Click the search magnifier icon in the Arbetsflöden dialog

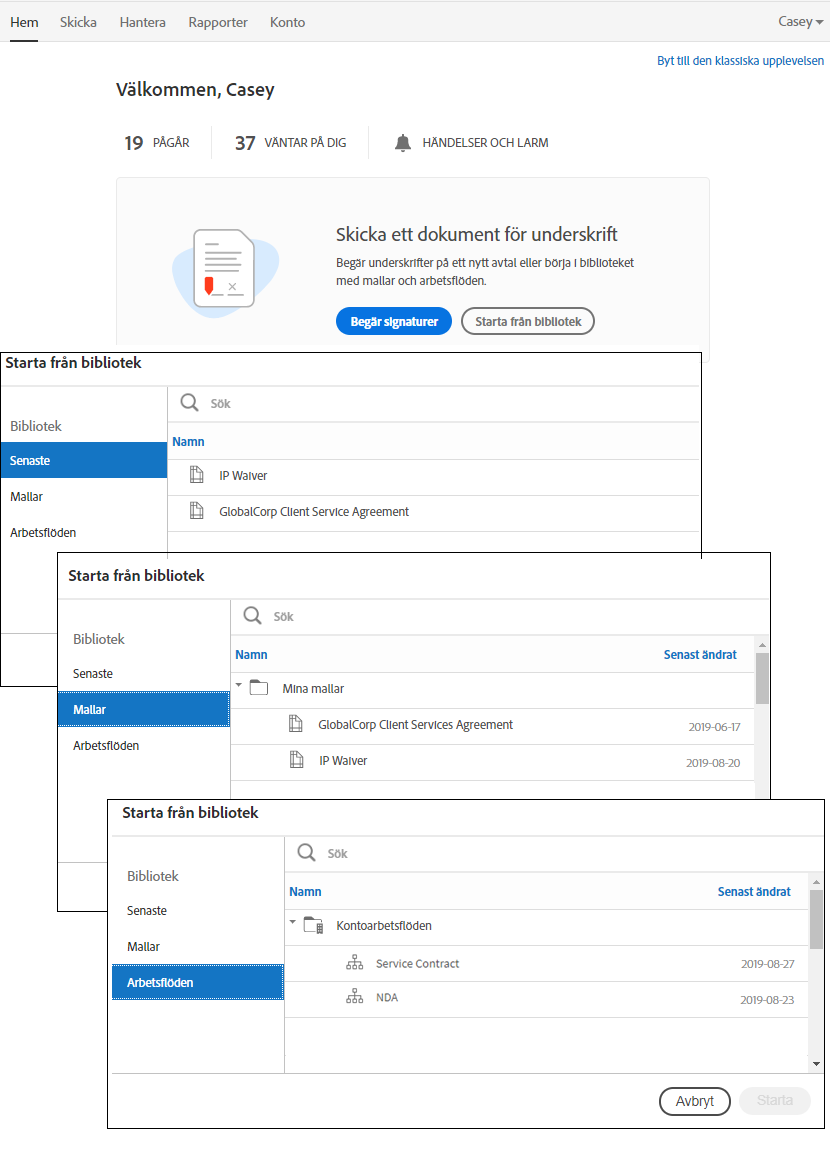click(x=307, y=853)
